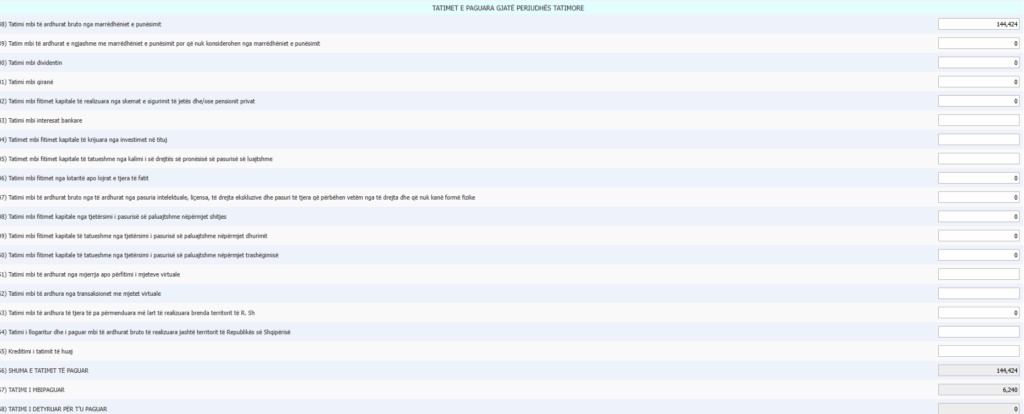Click the 'transaksionet me mjetet virtuale' tax field
The image size is (1024, 414).
[x=978, y=293]
